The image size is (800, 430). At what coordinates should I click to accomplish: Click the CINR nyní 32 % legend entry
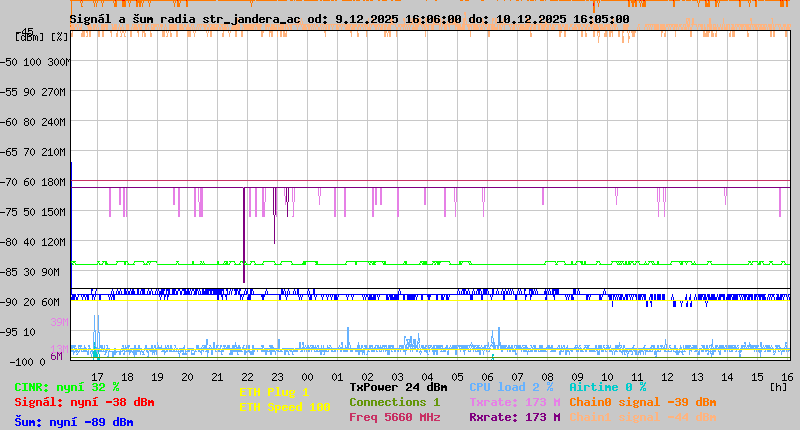tap(67, 387)
